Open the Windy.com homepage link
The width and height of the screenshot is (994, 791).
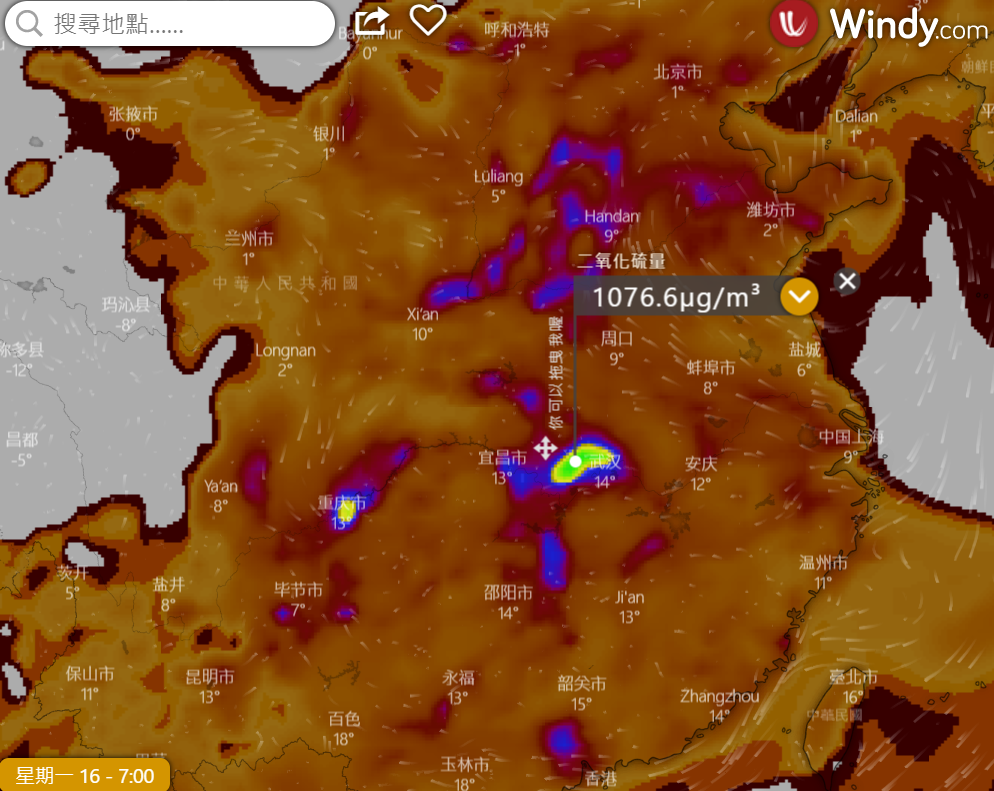[908, 24]
